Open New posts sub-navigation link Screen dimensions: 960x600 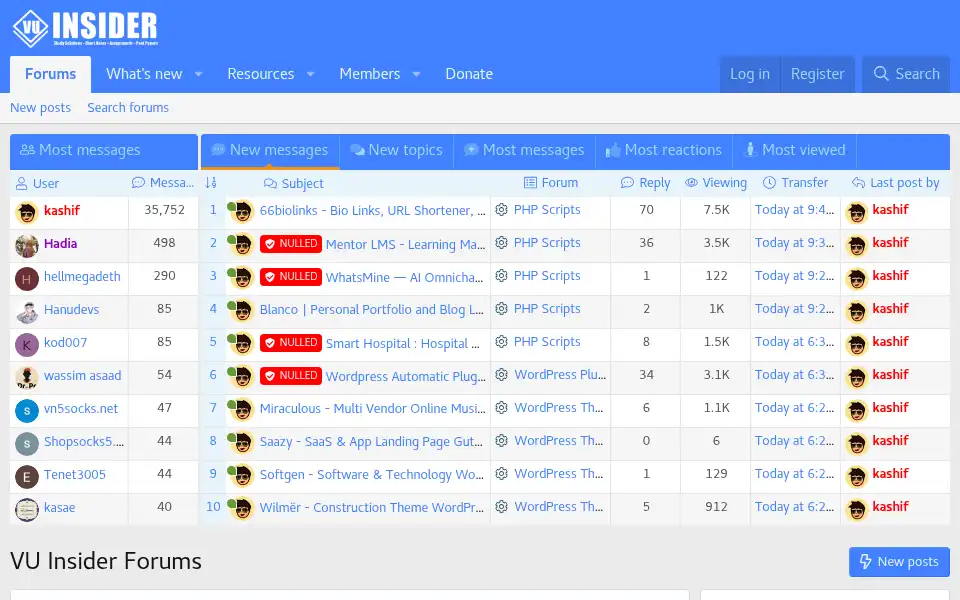click(x=40, y=108)
